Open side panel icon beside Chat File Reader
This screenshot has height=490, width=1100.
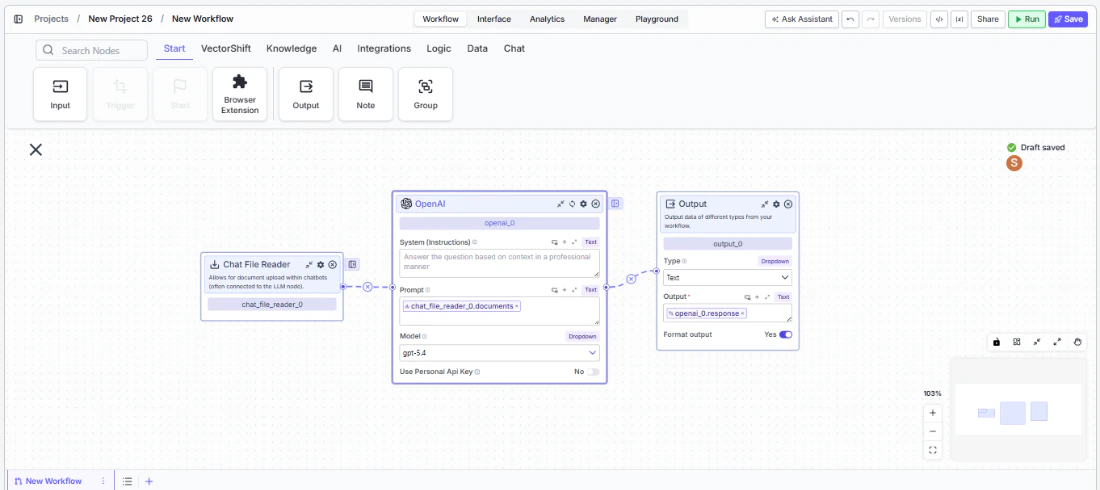pyautogui.click(x=353, y=265)
